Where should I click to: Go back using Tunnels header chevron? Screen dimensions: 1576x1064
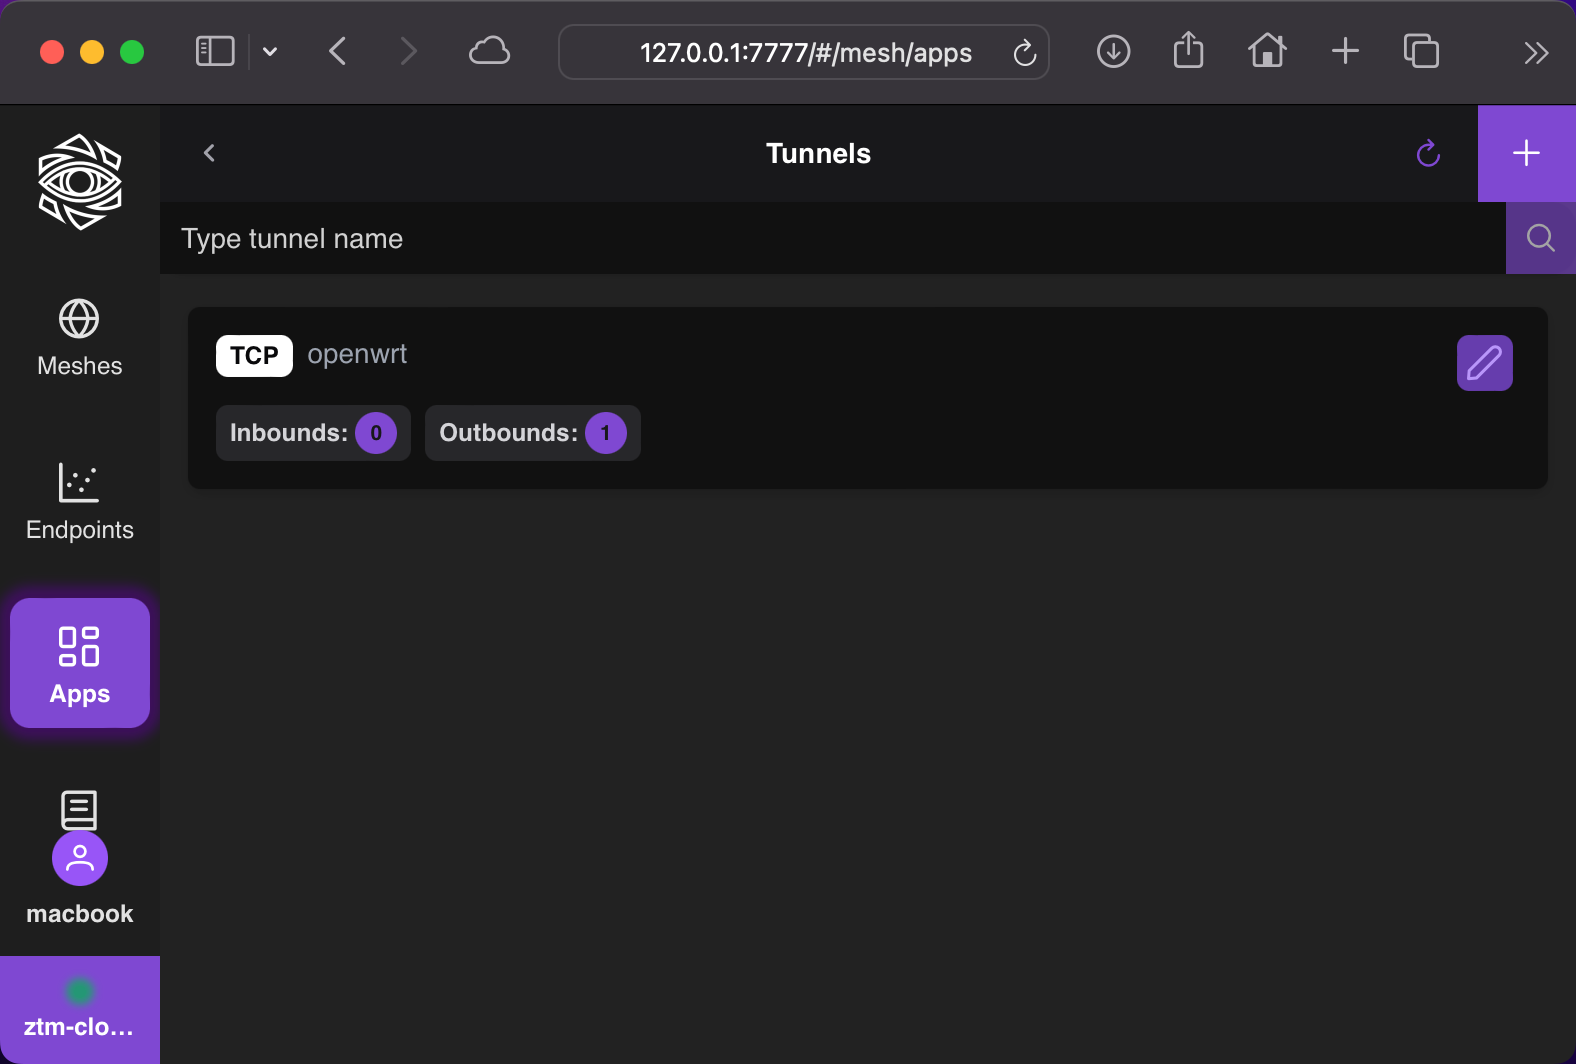[209, 153]
